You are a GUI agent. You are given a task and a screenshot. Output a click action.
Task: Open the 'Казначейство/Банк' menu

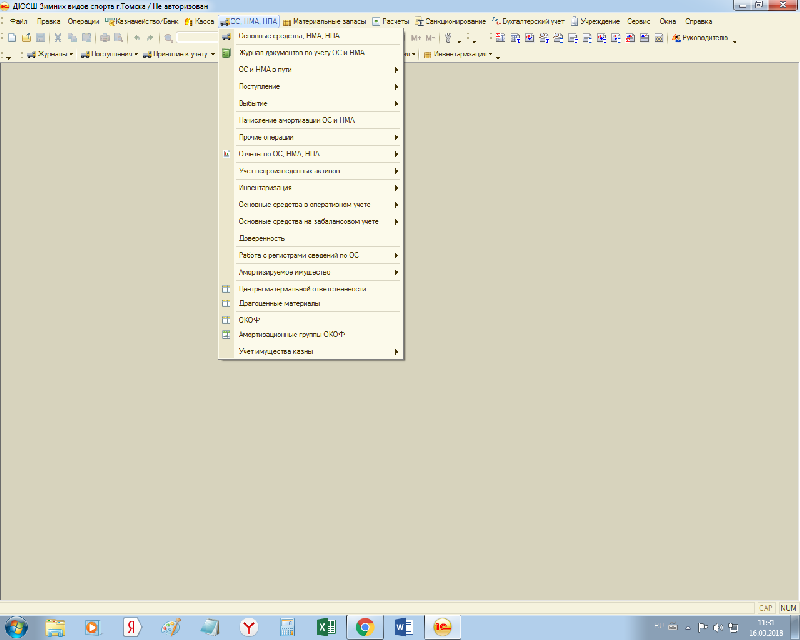(x=142, y=21)
